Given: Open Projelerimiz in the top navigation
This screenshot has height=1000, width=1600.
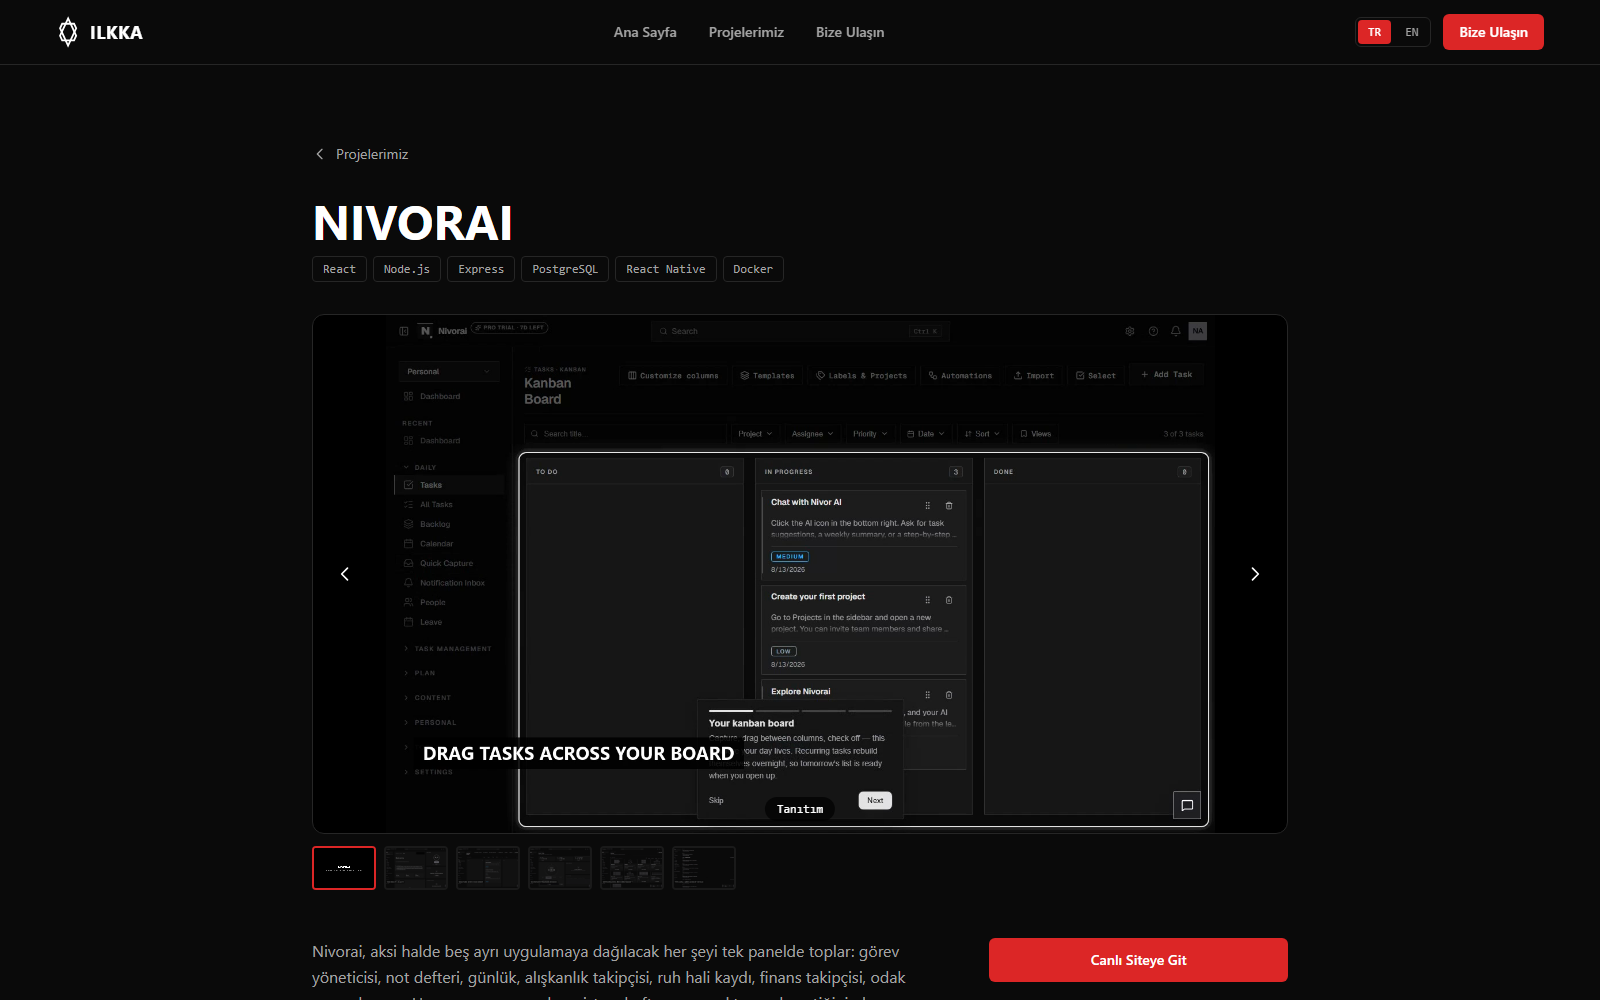Looking at the screenshot, I should click(x=746, y=32).
